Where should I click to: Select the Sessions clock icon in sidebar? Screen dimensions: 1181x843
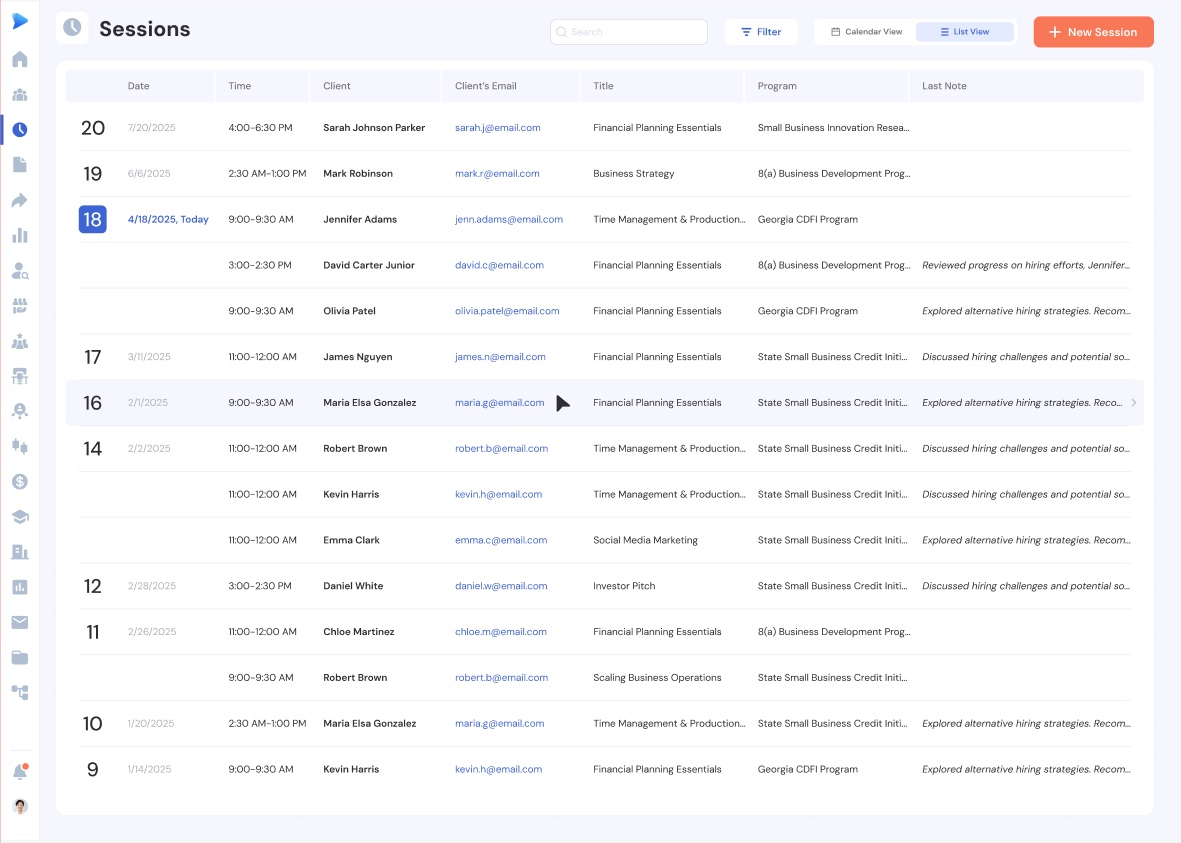pos(20,128)
